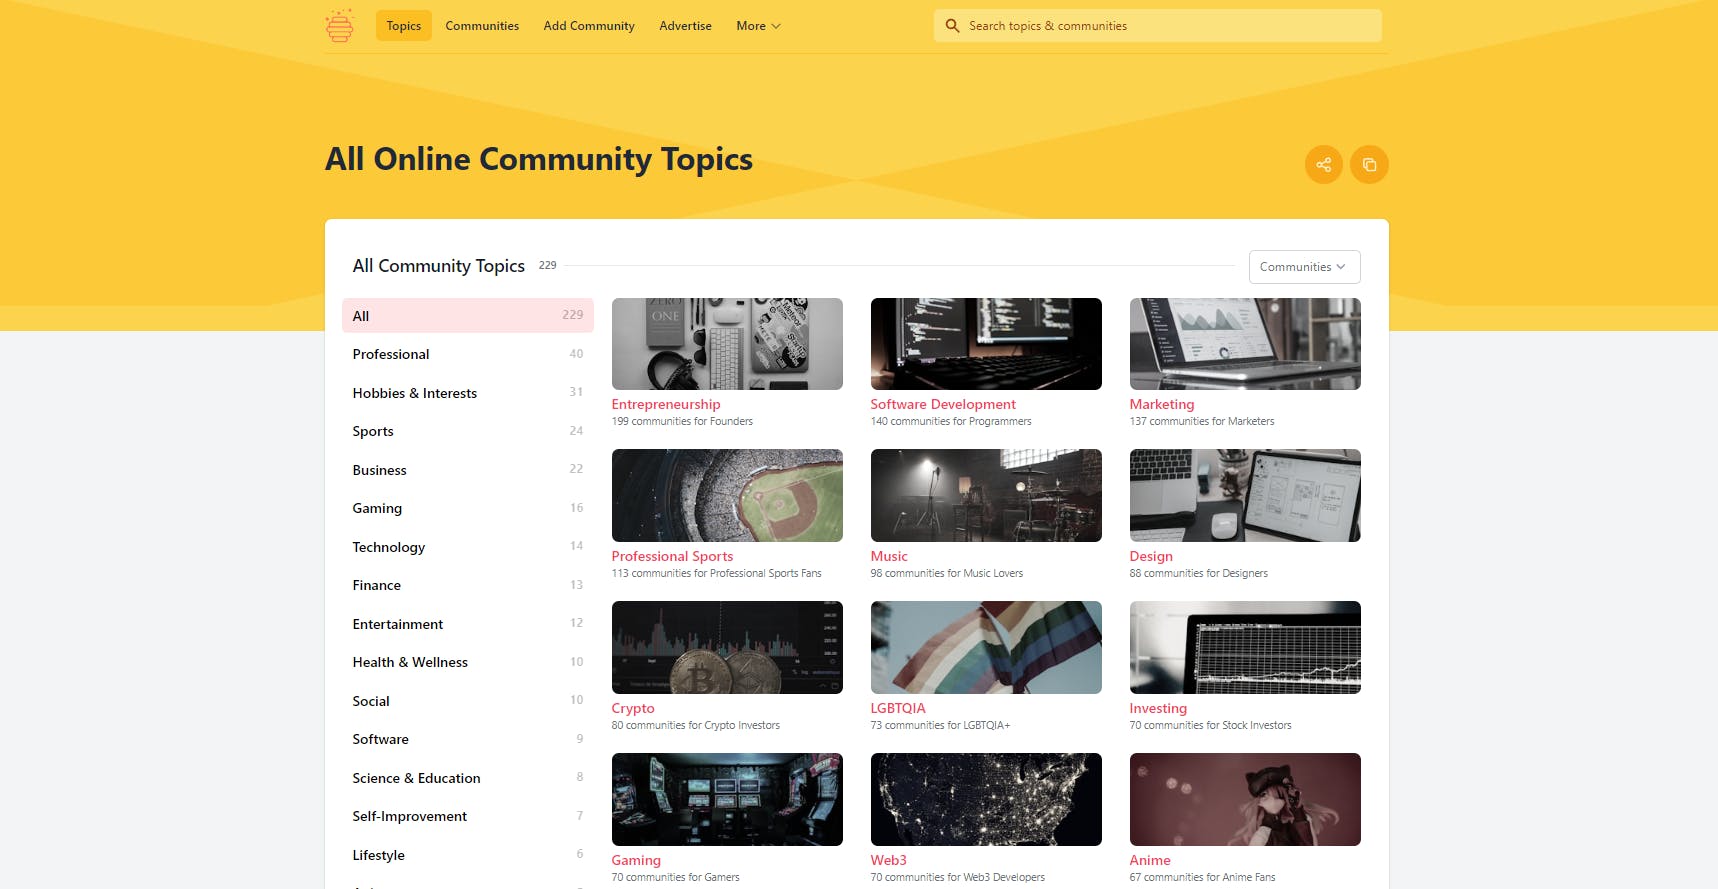Click the copy link icon button

pos(1369,165)
